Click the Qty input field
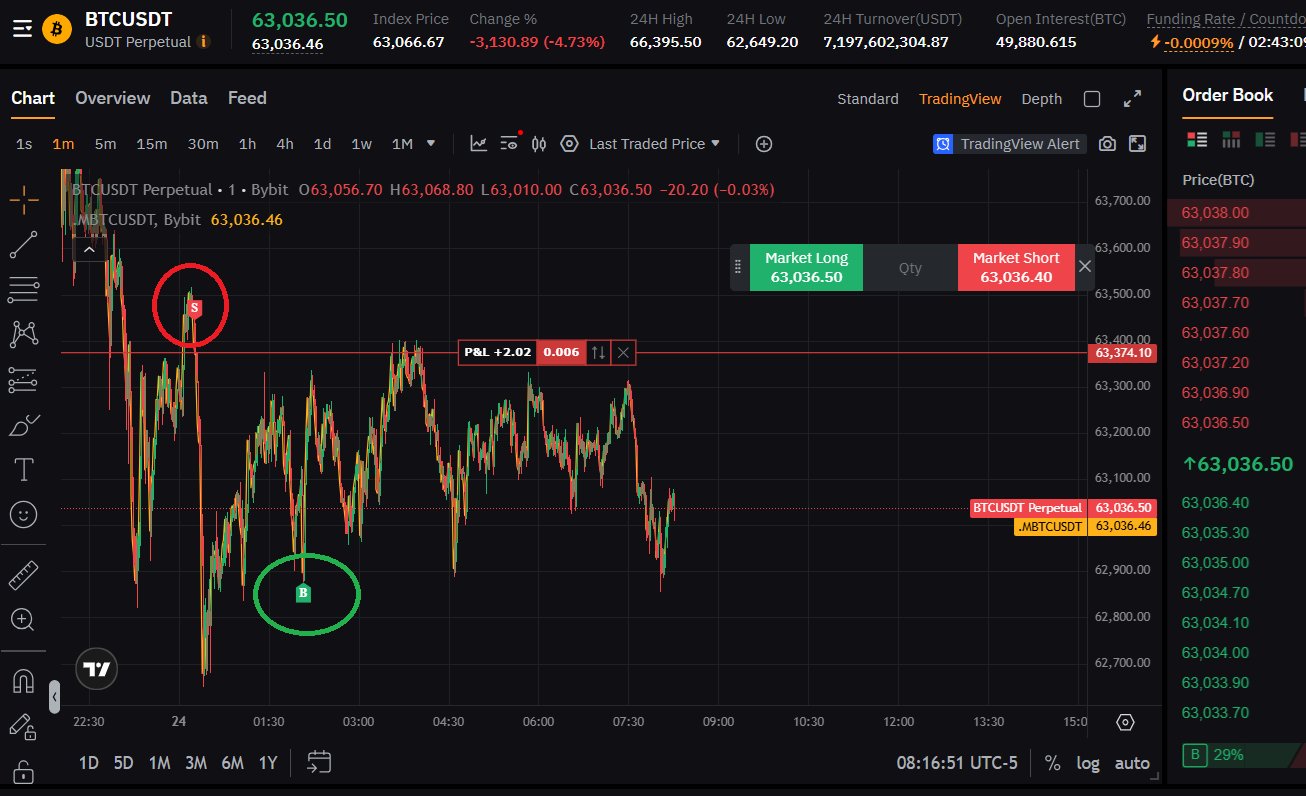 click(910, 268)
